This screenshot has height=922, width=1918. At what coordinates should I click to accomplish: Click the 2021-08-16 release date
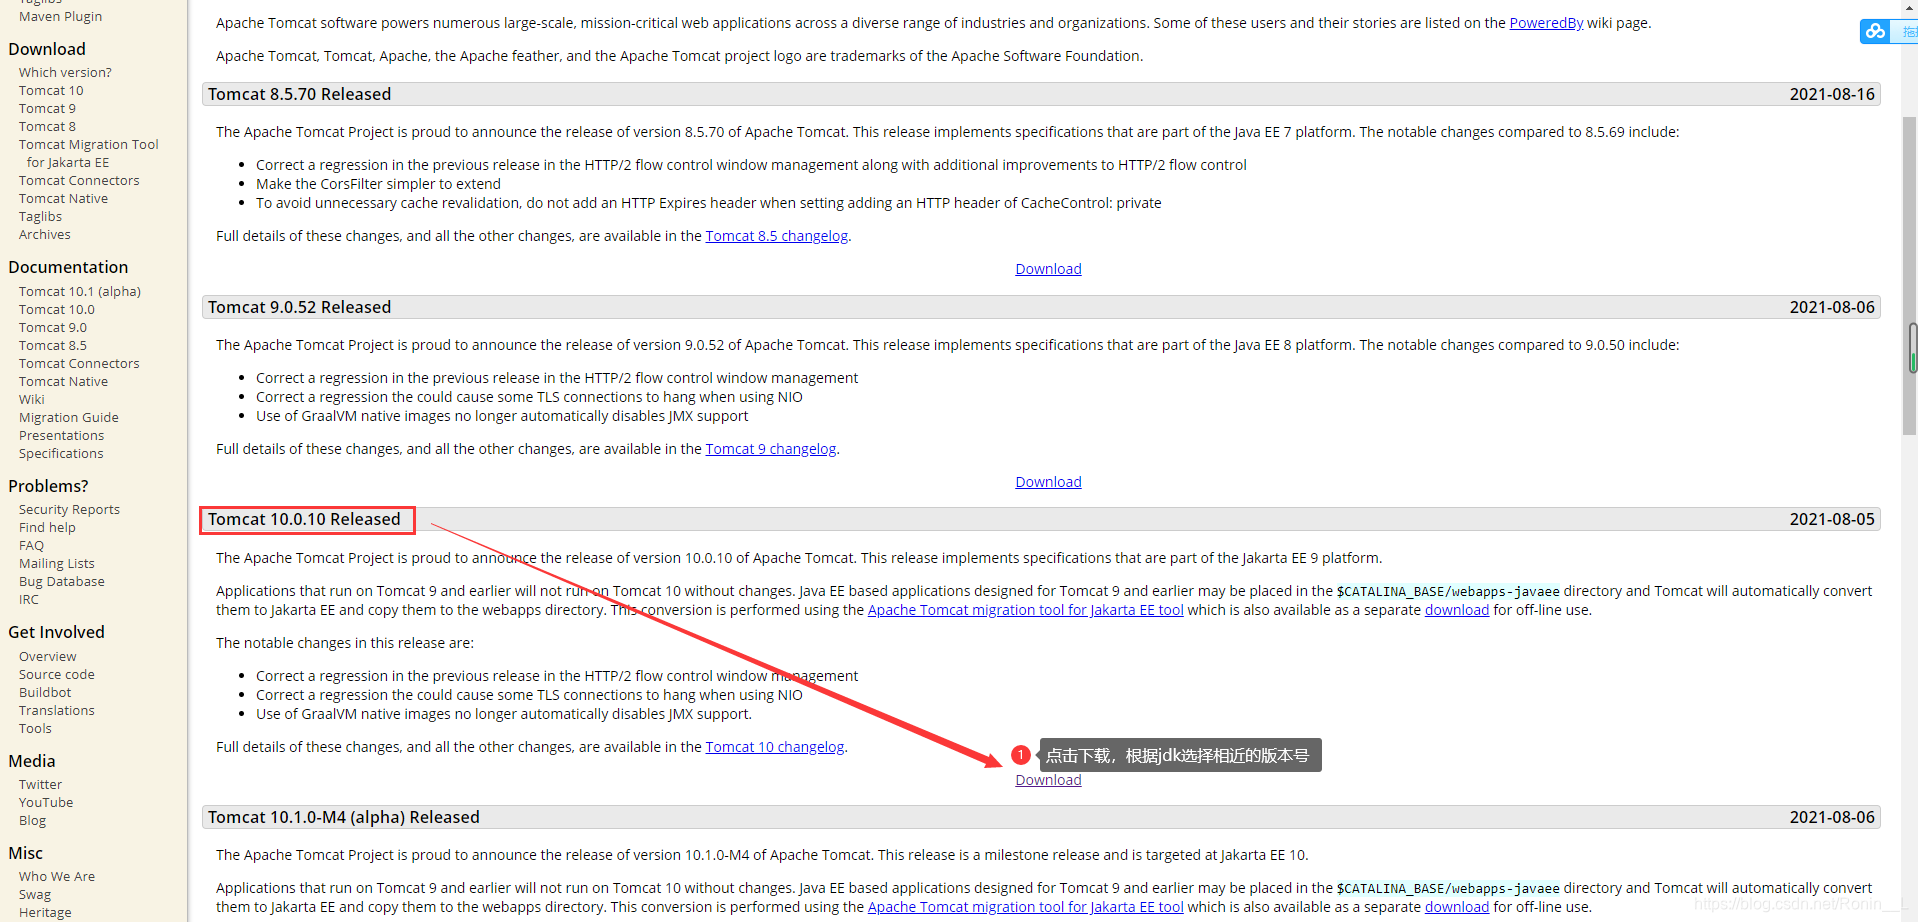coord(1832,94)
